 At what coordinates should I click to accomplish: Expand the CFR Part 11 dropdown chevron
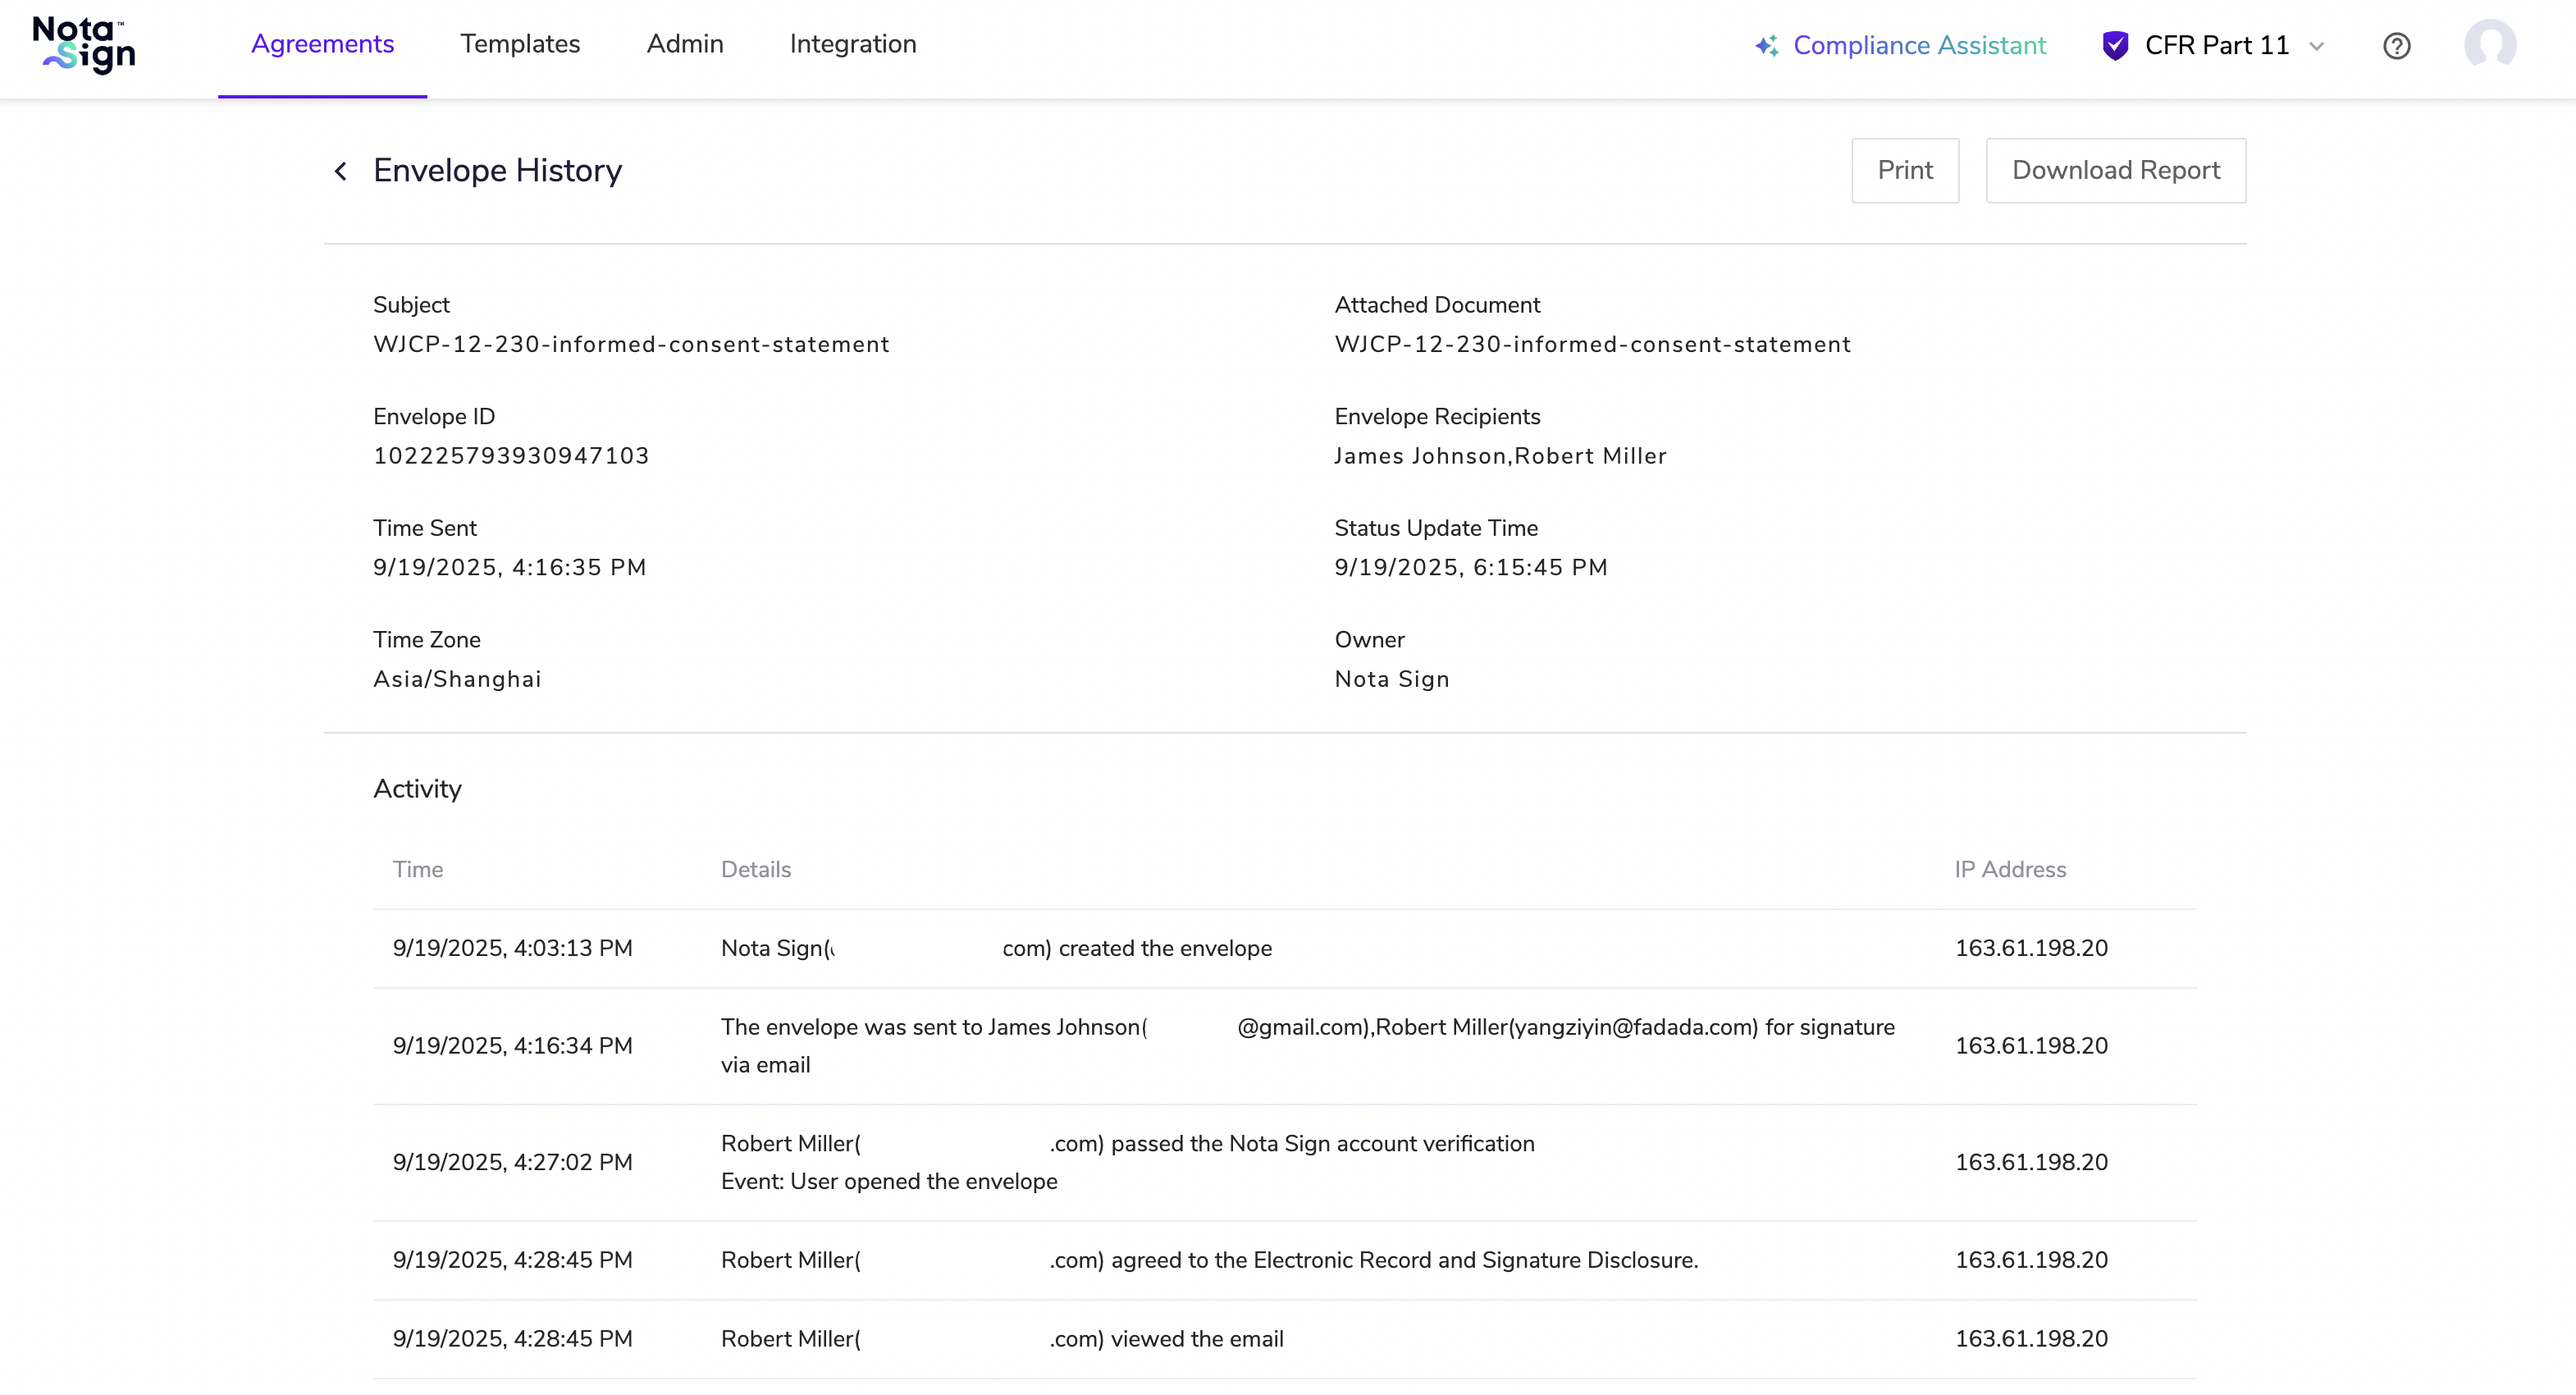click(x=2316, y=46)
